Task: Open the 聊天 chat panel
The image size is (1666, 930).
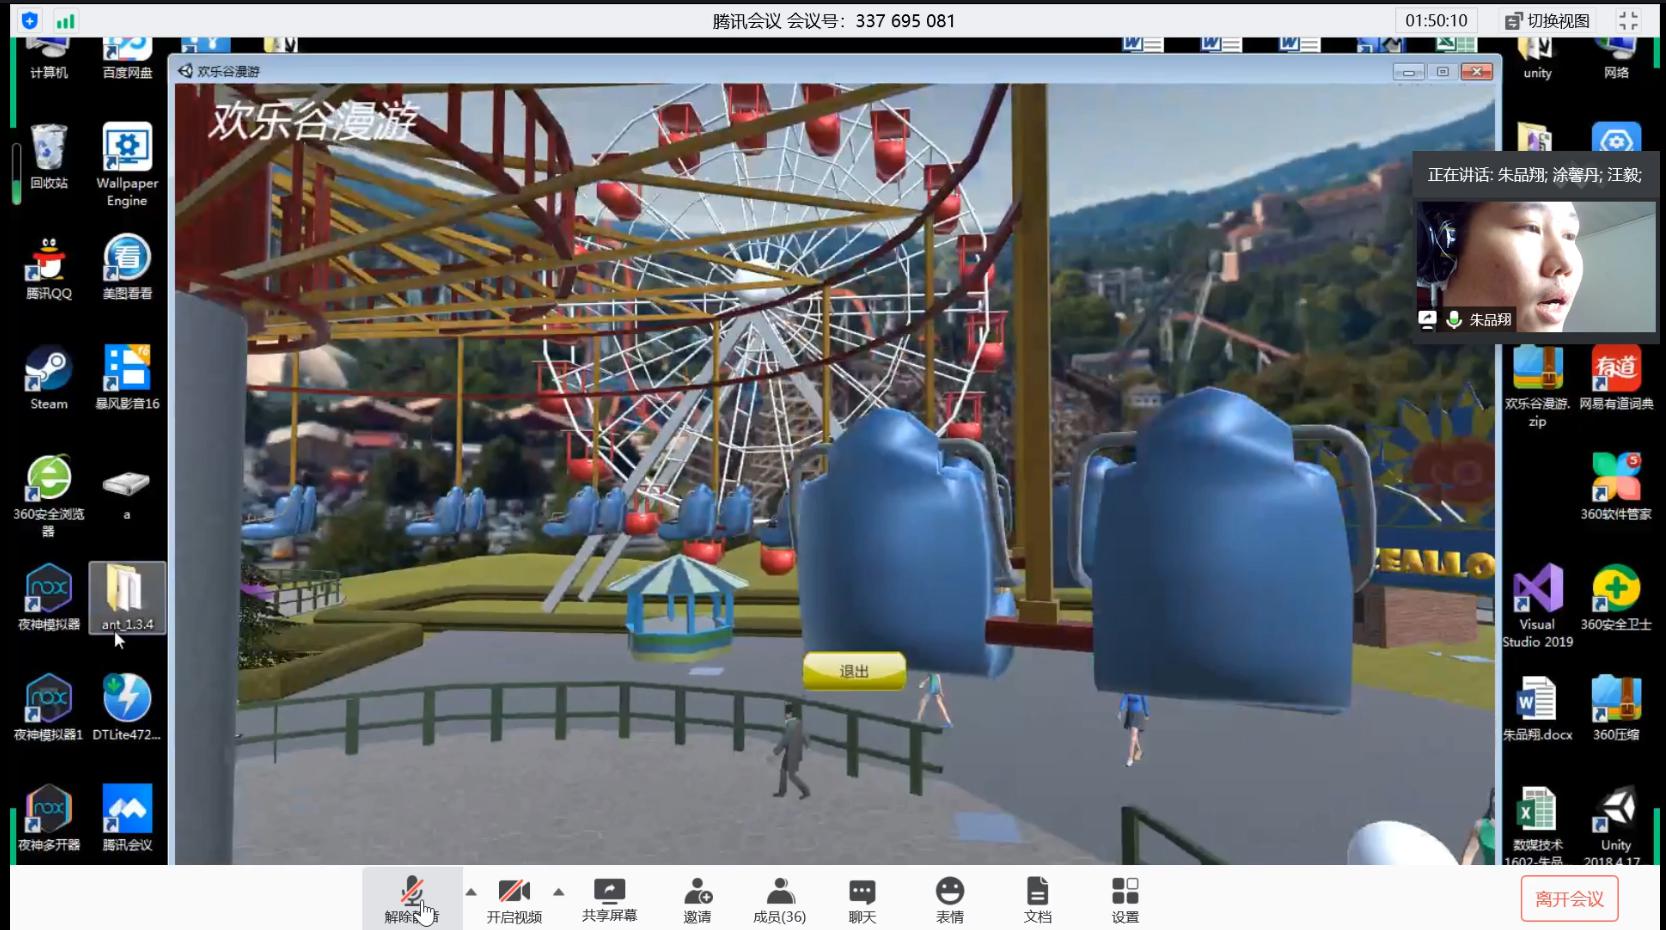Action: pyautogui.click(x=862, y=898)
